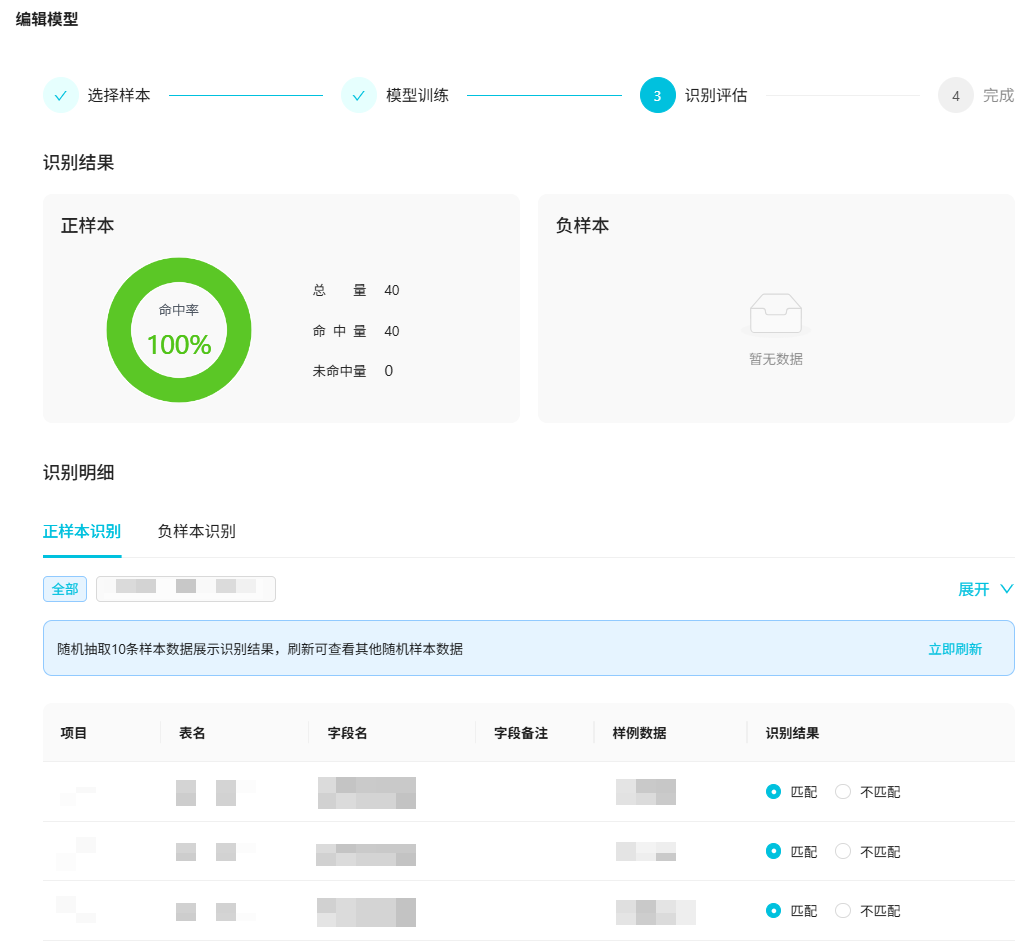
Task: Switch to the 负样本识别 tab
Action: tap(197, 531)
